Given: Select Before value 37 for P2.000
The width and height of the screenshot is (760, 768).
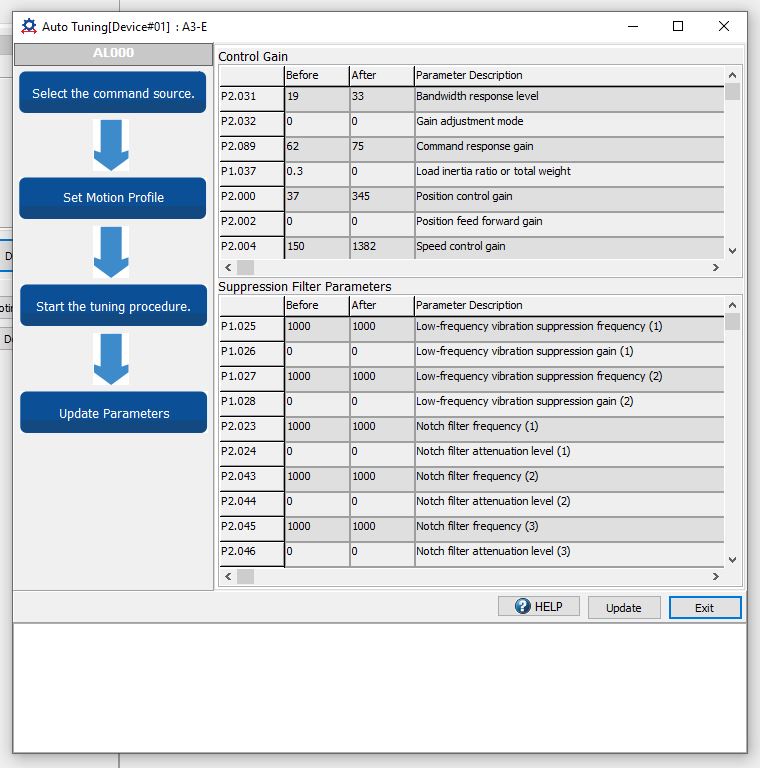Looking at the screenshot, I should coord(316,198).
